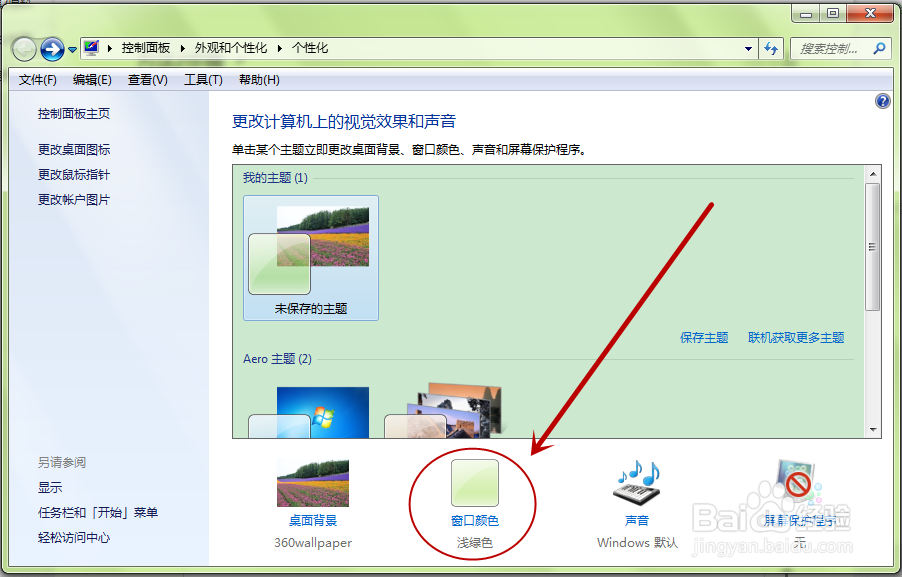Click the blue Help question-mark icon
This screenshot has height=577, width=902.
[882, 100]
